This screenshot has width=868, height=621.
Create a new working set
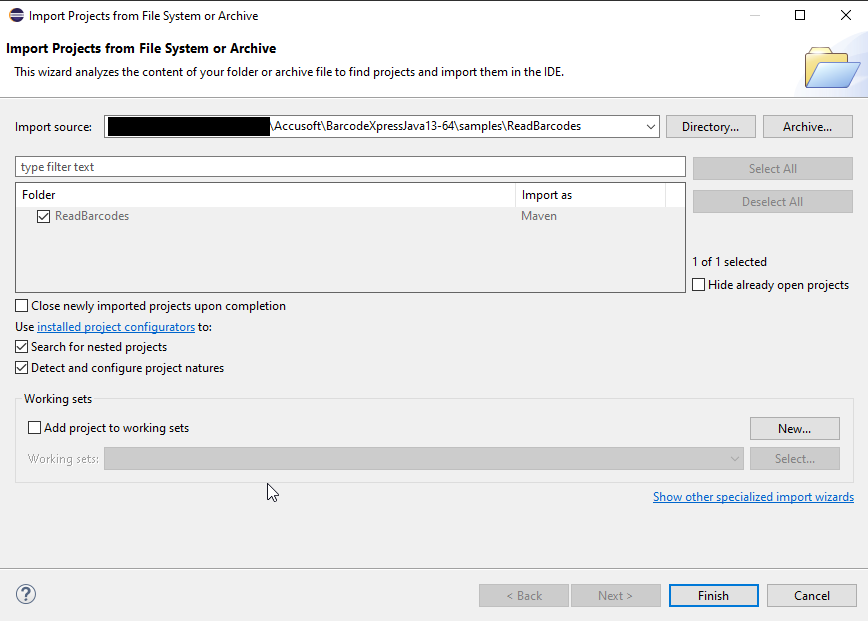tap(794, 428)
